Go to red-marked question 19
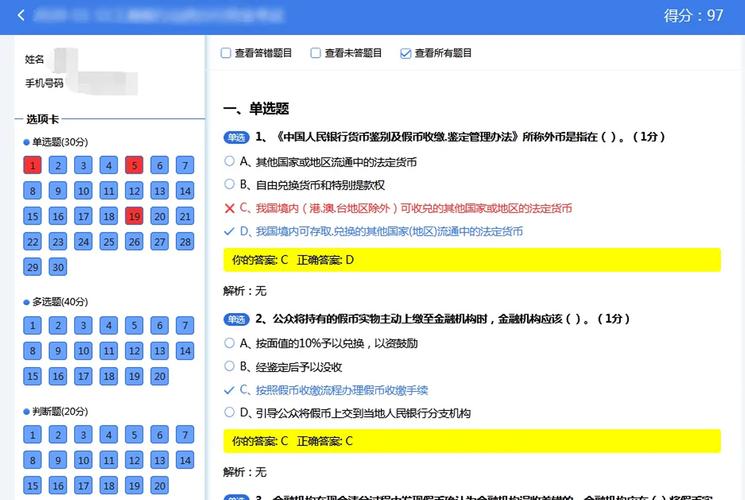 (134, 216)
